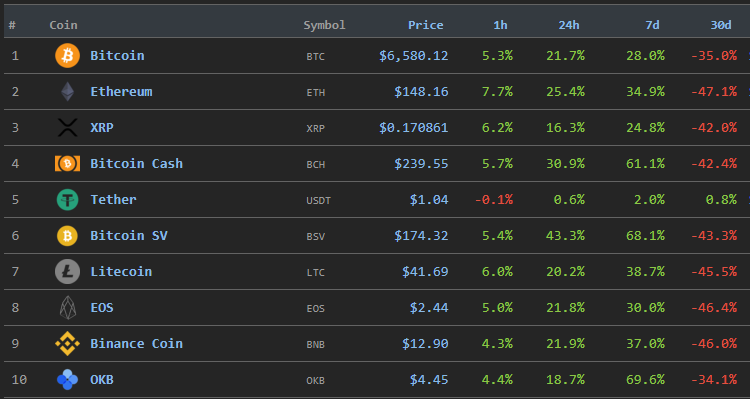750x399 pixels.
Task: Open the Binance Coin name link
Action: click(136, 344)
